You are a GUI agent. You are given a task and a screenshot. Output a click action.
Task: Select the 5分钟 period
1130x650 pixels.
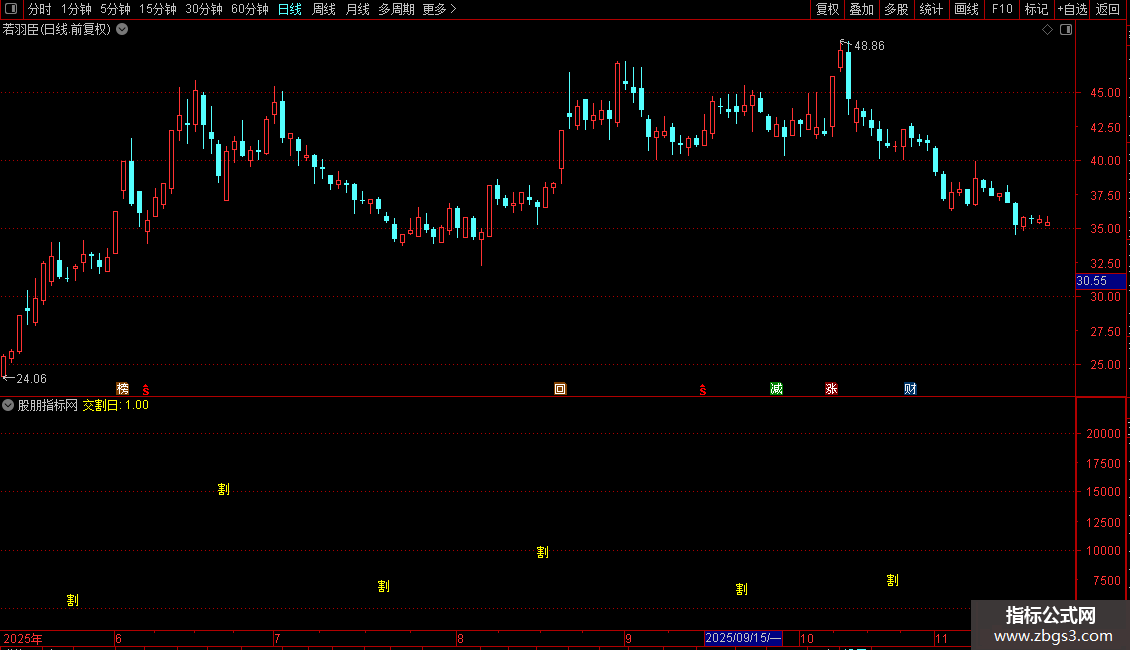[x=115, y=9]
